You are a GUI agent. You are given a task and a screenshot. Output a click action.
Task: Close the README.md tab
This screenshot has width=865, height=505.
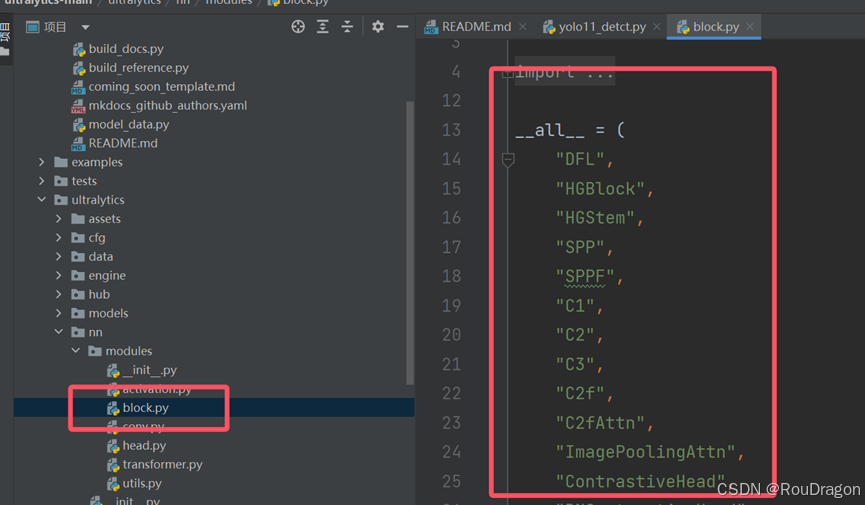click(x=522, y=26)
